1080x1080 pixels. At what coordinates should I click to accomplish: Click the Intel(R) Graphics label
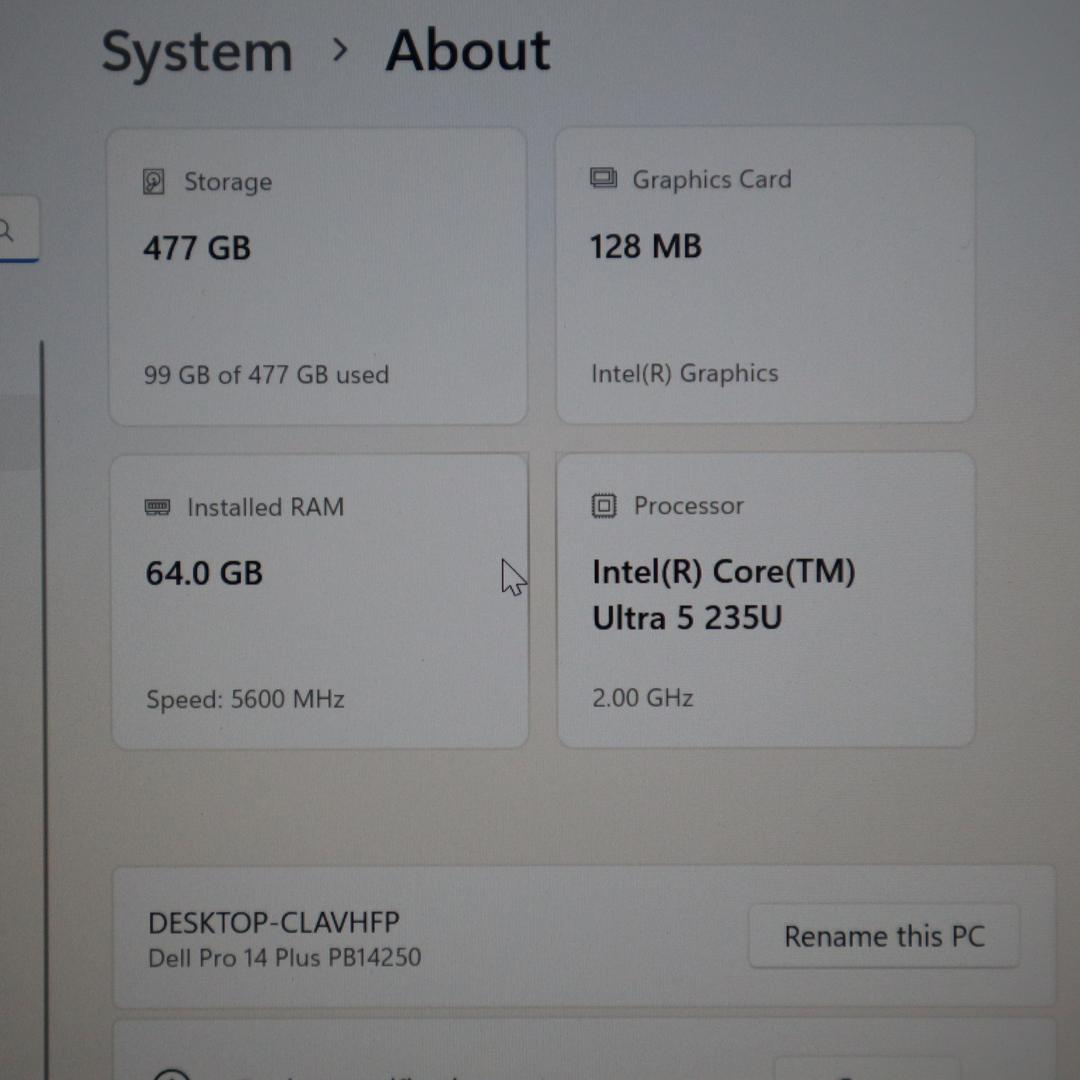684,374
